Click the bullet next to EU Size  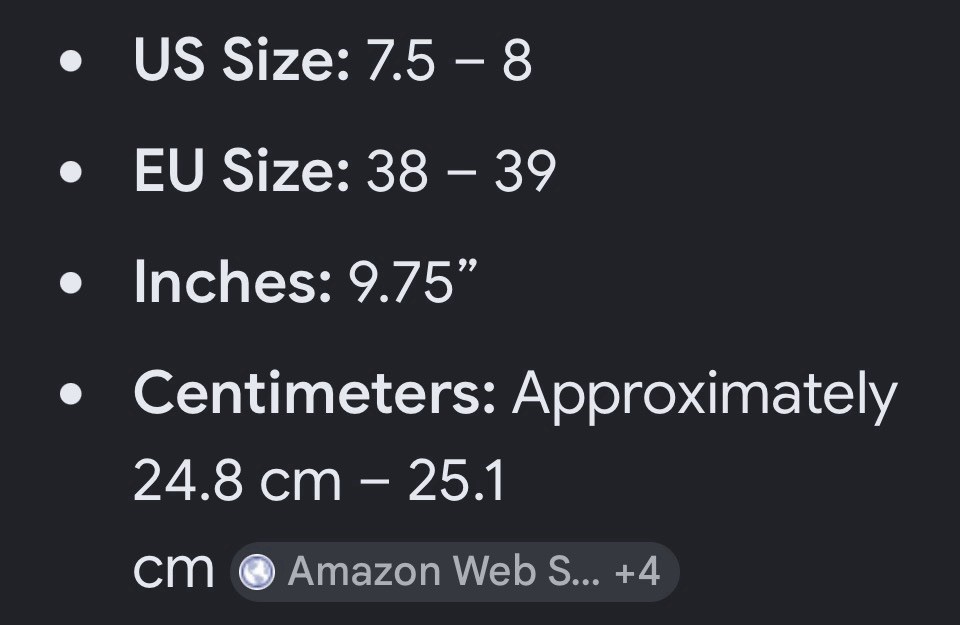(71, 171)
